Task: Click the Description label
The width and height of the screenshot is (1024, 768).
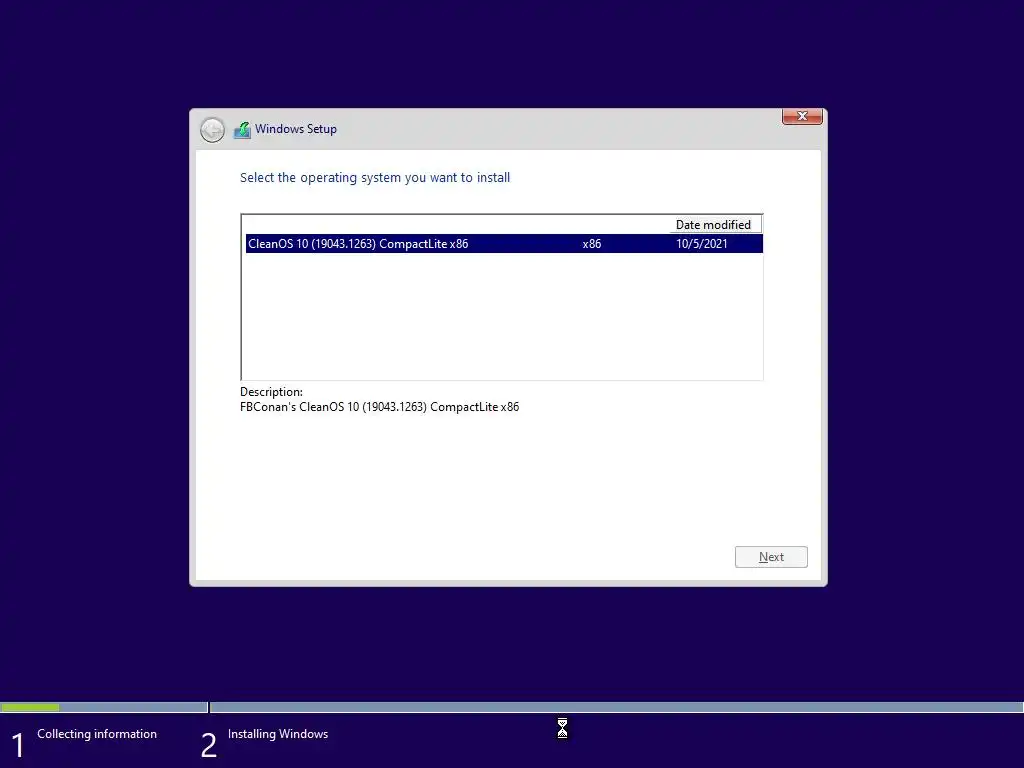Action: click(271, 392)
